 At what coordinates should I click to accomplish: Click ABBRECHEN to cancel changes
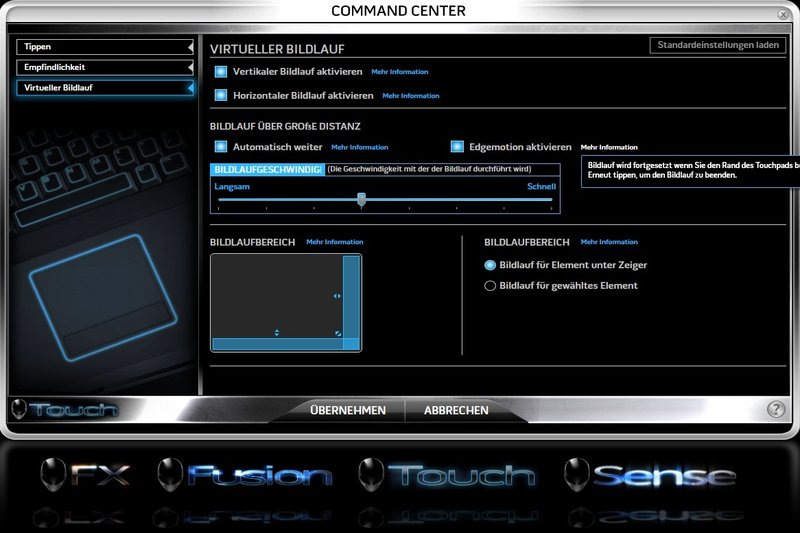pyautogui.click(x=456, y=410)
